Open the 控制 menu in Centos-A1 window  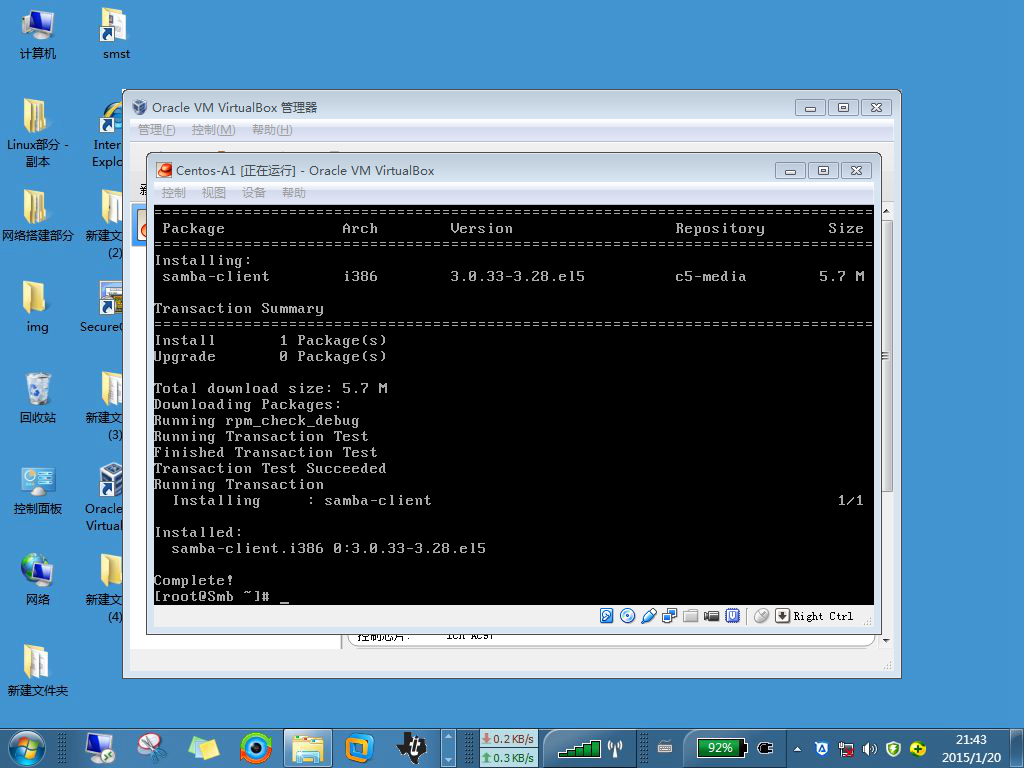(x=174, y=193)
